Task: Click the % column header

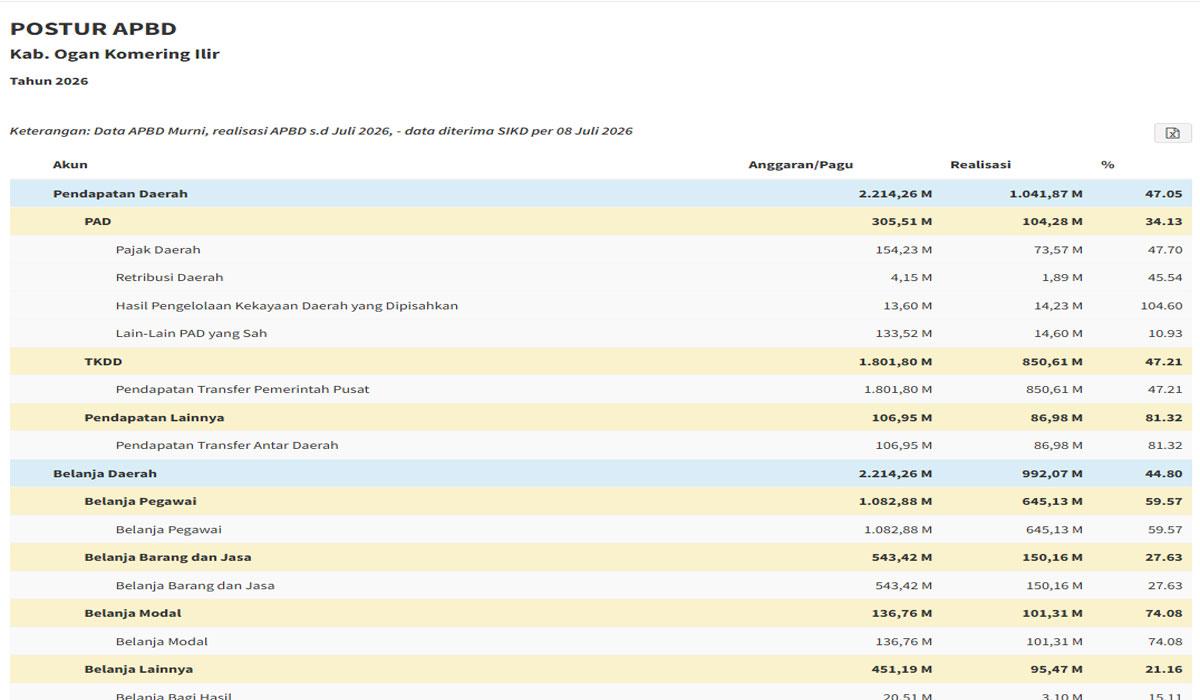Action: pos(1108,165)
